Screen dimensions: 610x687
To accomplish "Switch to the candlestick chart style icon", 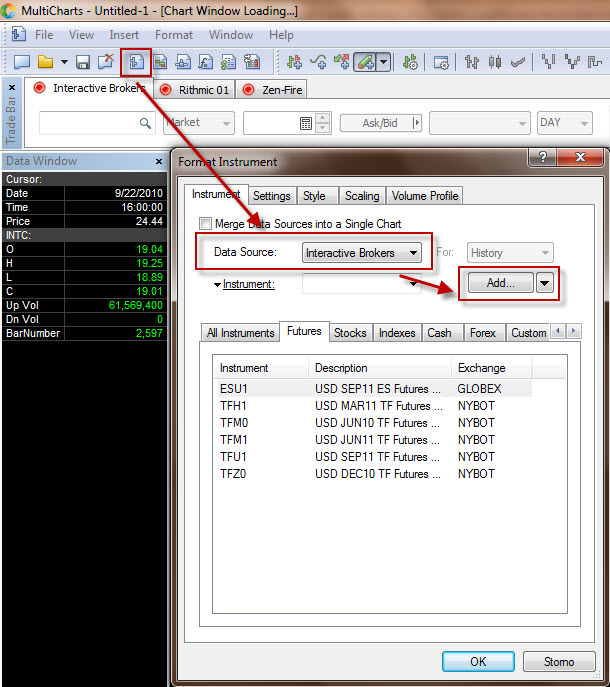I will point(495,62).
